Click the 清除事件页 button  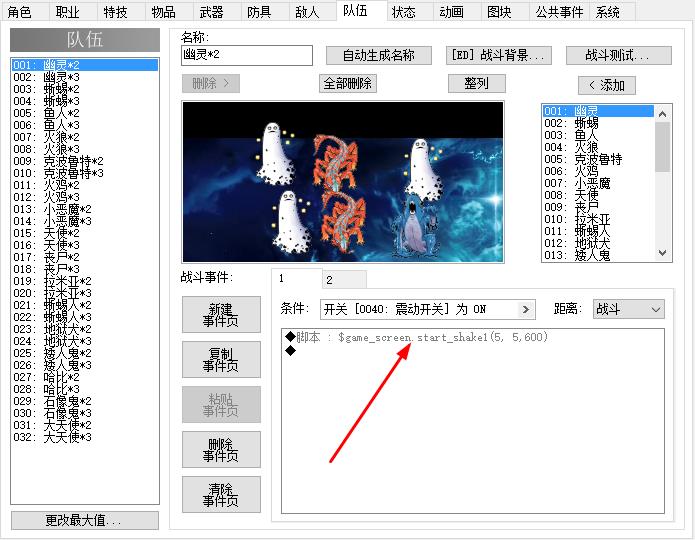[x=221, y=495]
